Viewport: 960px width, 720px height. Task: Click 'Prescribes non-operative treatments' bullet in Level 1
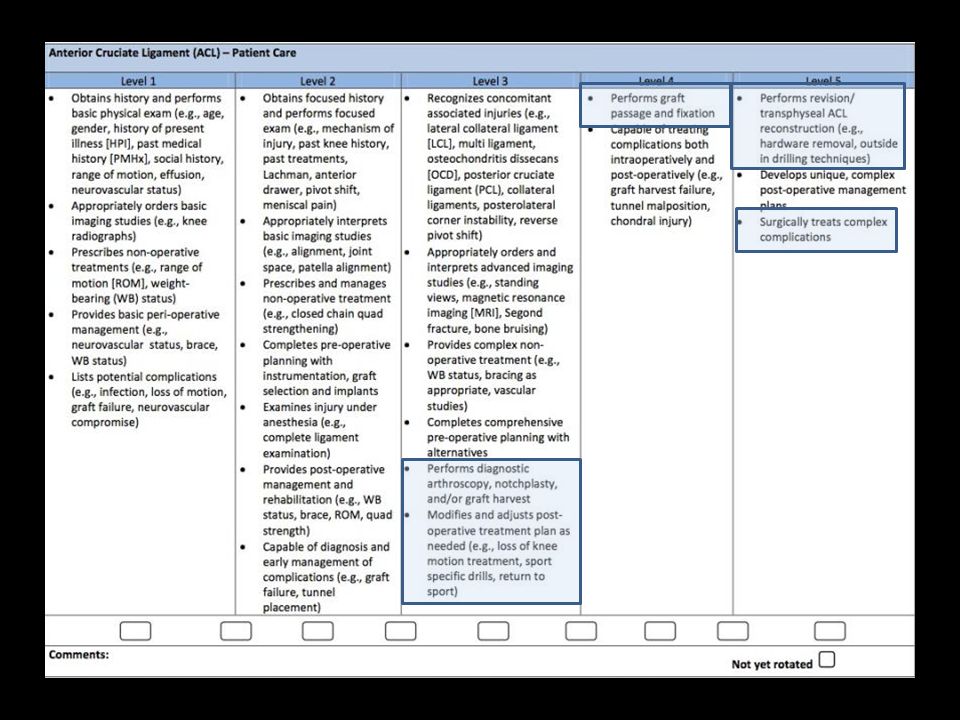(137, 276)
